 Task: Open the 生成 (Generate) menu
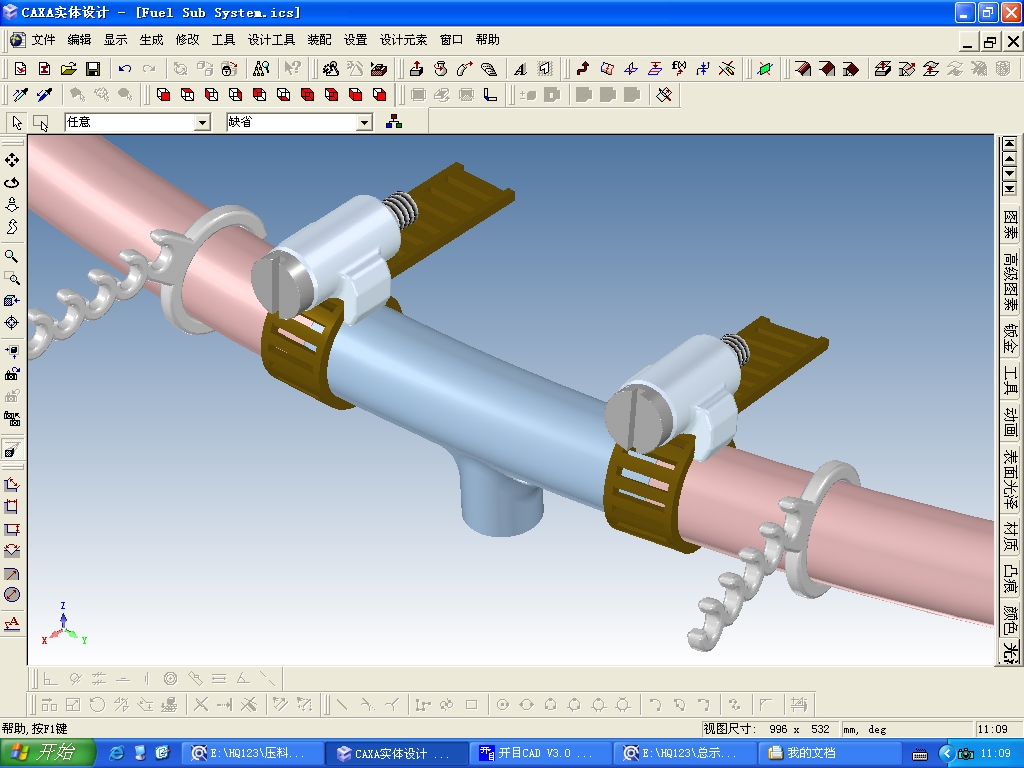[151, 40]
